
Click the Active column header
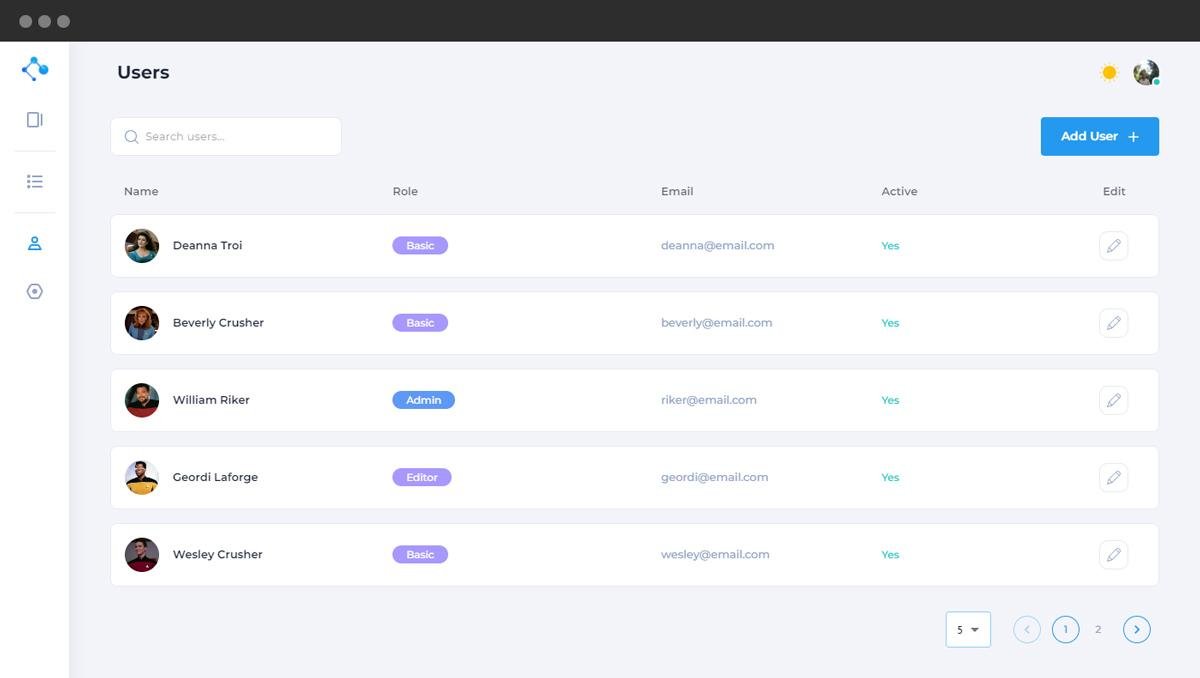click(x=899, y=191)
